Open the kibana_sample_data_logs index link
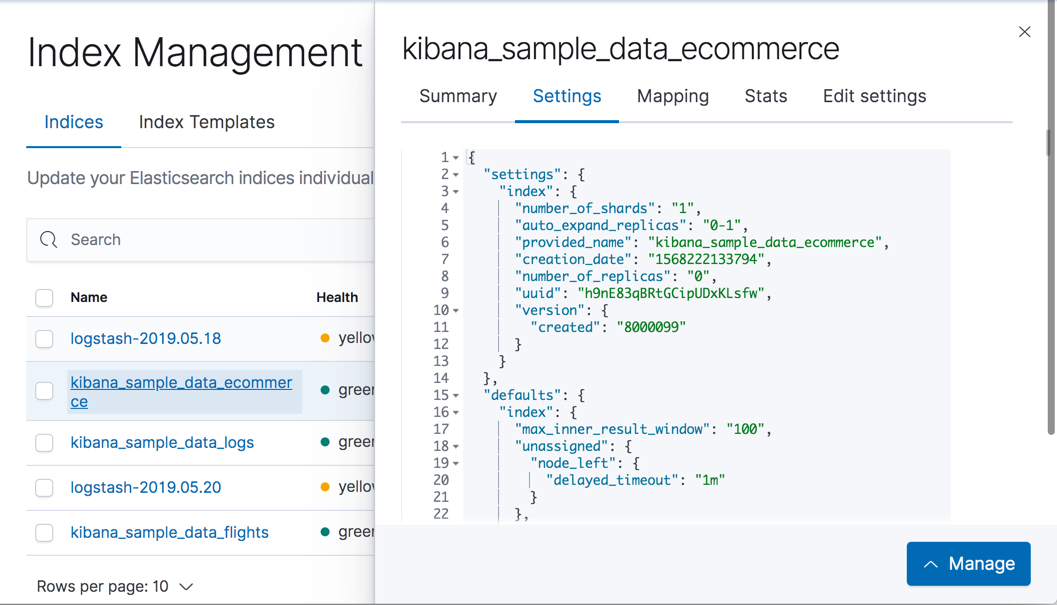Image resolution: width=1057 pixels, height=605 pixels. coord(162,442)
